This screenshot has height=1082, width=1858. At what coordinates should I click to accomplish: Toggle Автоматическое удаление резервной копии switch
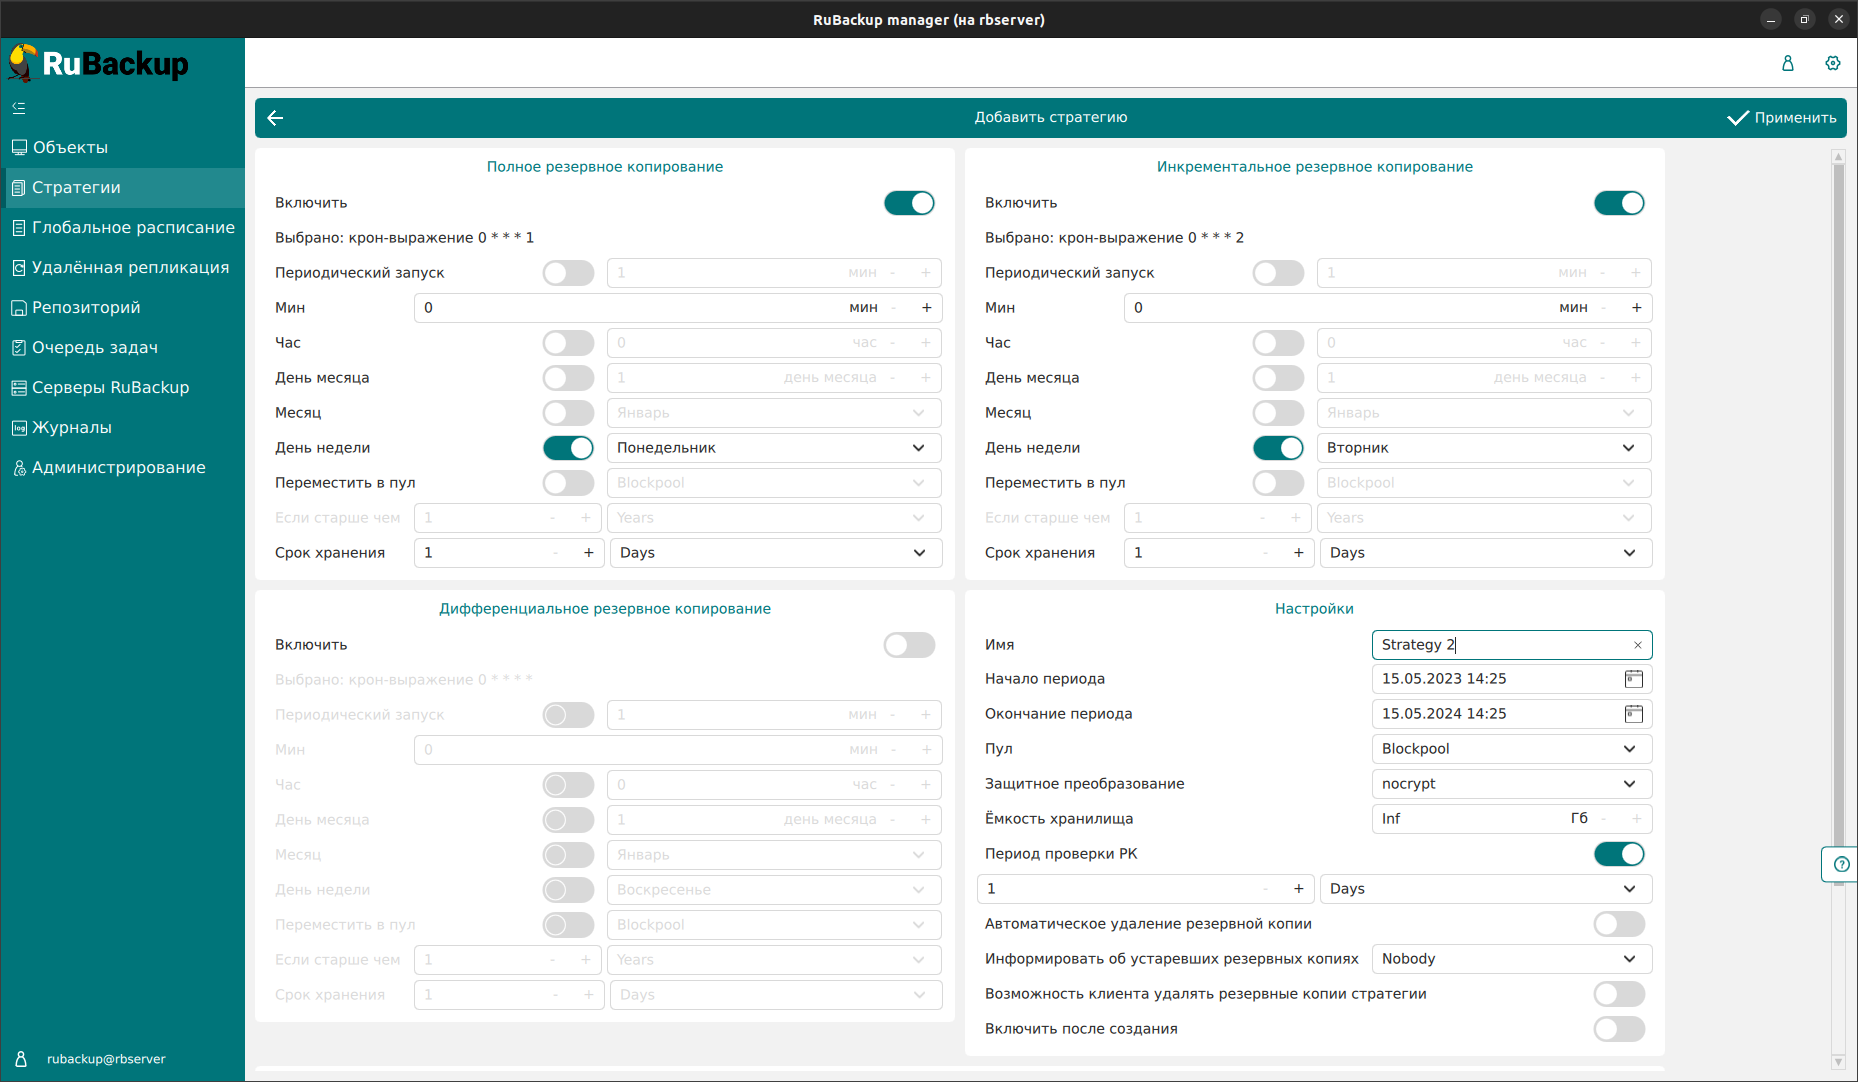coord(1618,924)
